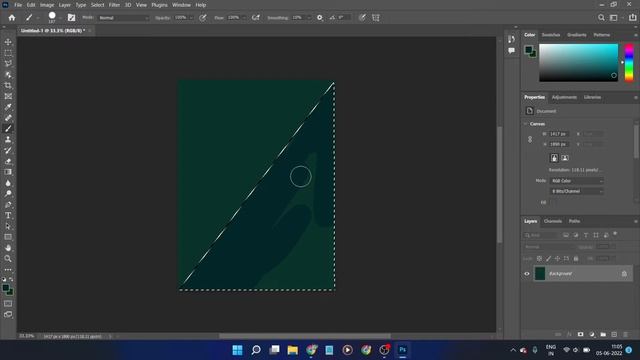The width and height of the screenshot is (640, 360).
Task: Select the Dodge tool
Action: 8,193
